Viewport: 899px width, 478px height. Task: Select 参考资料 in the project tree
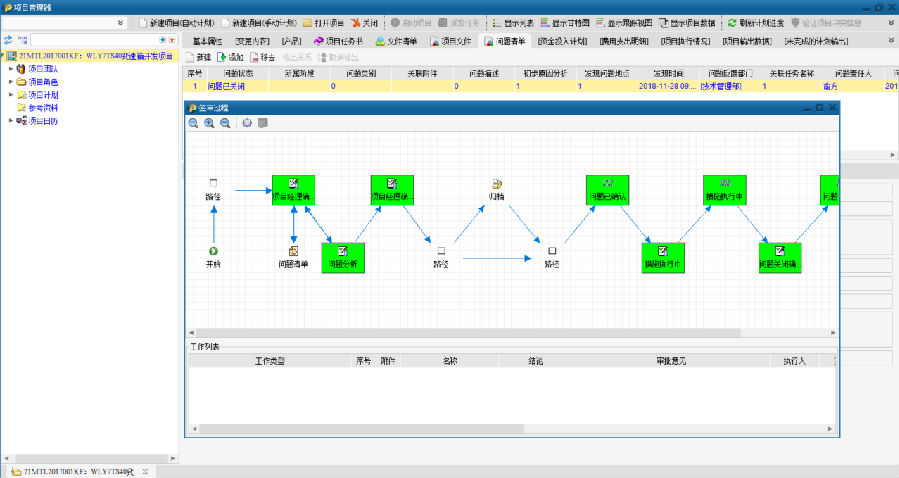[42, 108]
